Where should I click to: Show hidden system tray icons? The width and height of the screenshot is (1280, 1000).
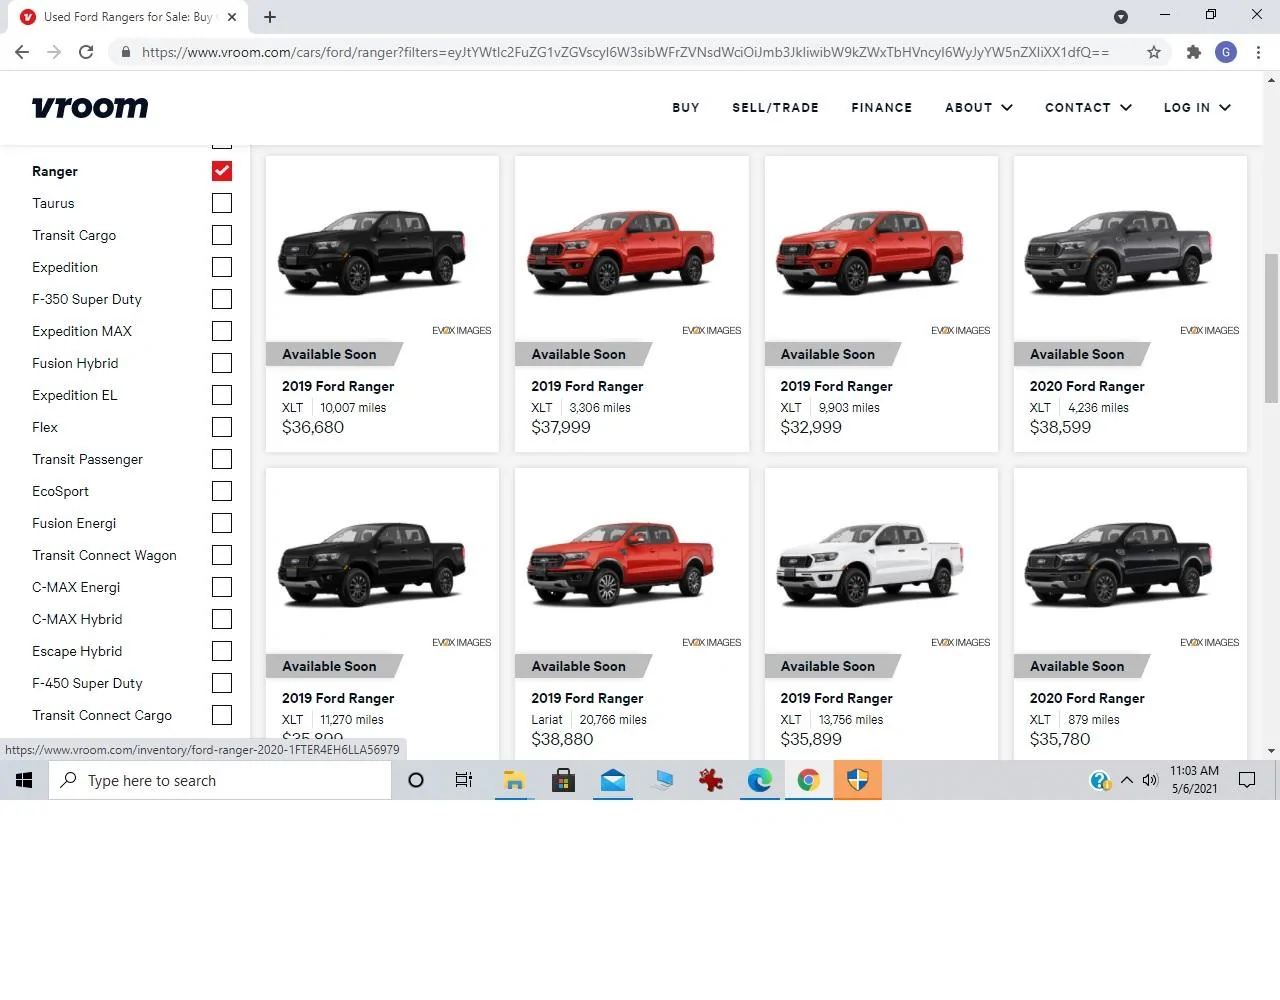click(1126, 780)
